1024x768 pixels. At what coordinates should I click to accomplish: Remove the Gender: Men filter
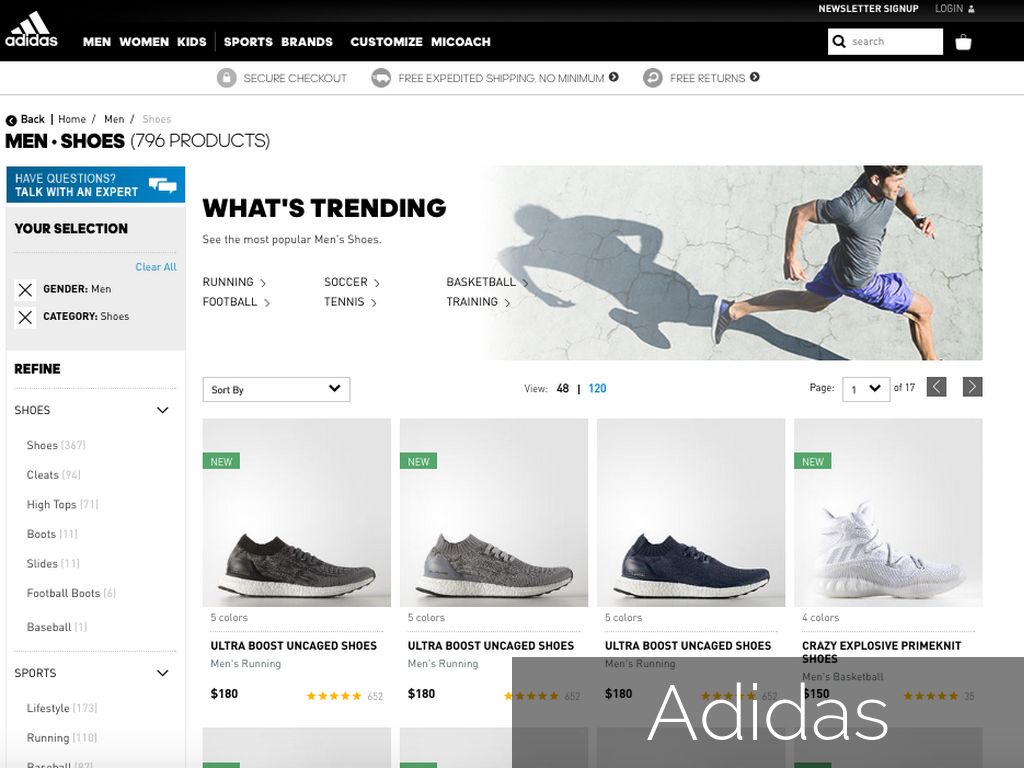(x=25, y=290)
